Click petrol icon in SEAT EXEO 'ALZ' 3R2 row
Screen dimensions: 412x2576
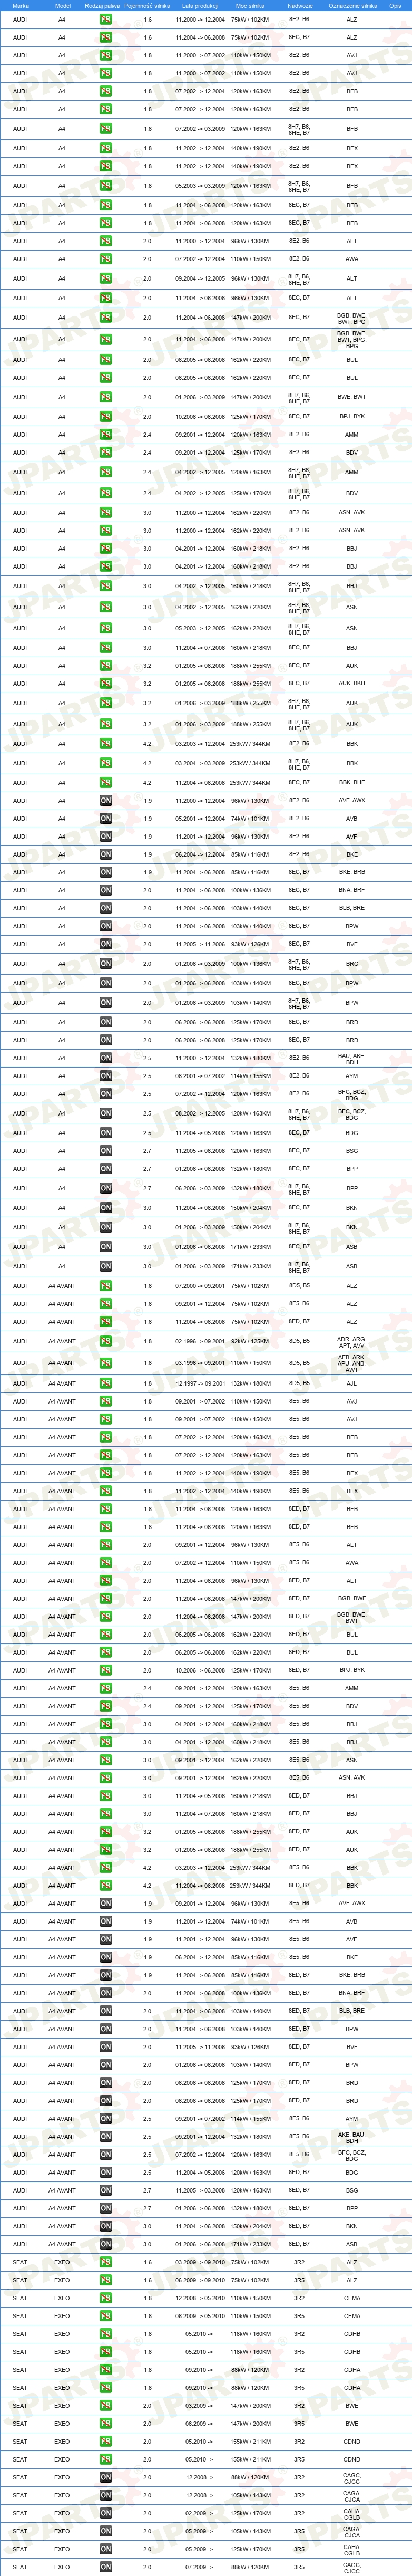[x=106, y=2263]
